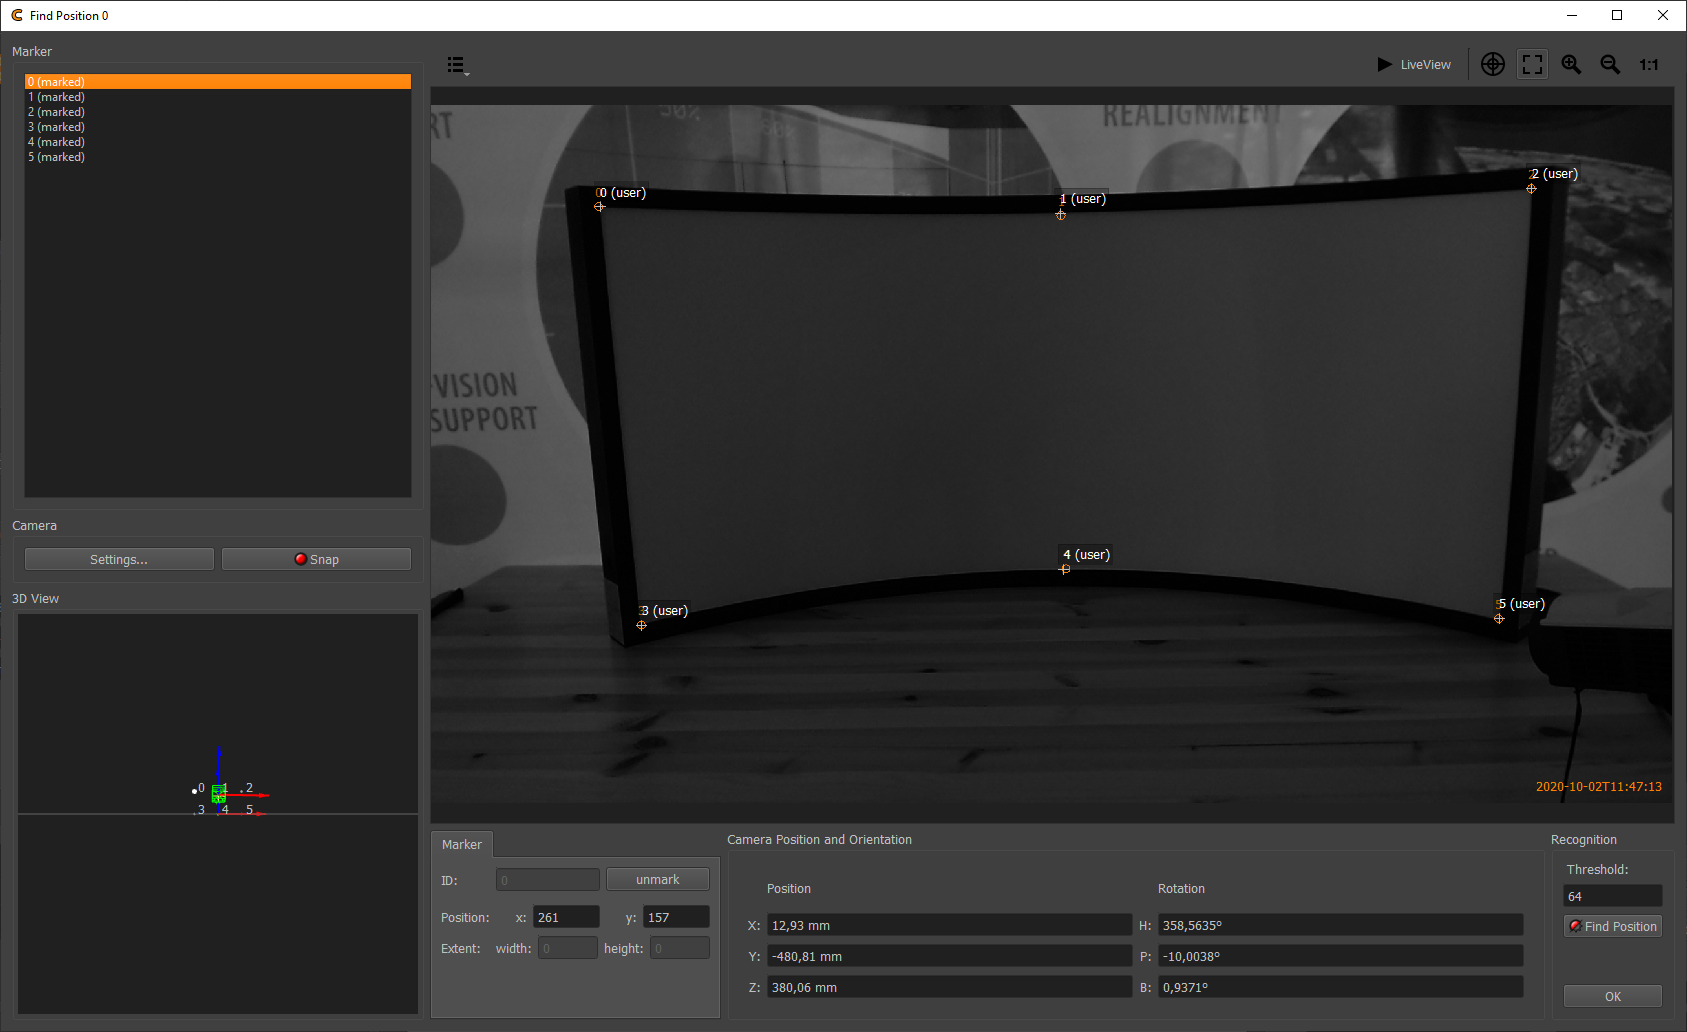This screenshot has height=1032, width=1687.
Task: Click the zoom out magnifier icon
Action: [x=1610, y=65]
